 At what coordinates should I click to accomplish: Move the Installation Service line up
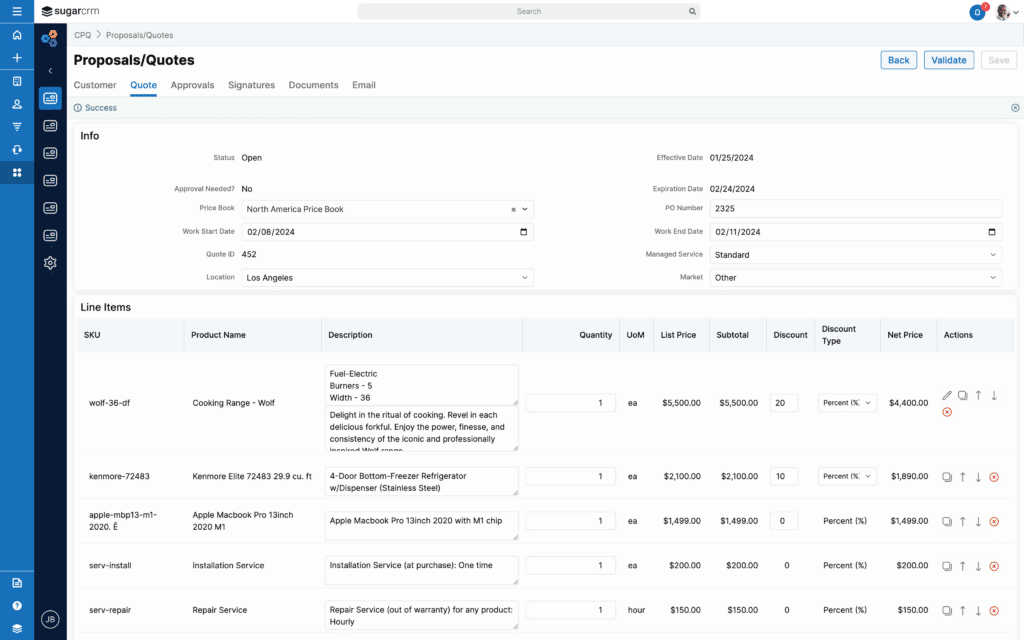click(x=963, y=566)
